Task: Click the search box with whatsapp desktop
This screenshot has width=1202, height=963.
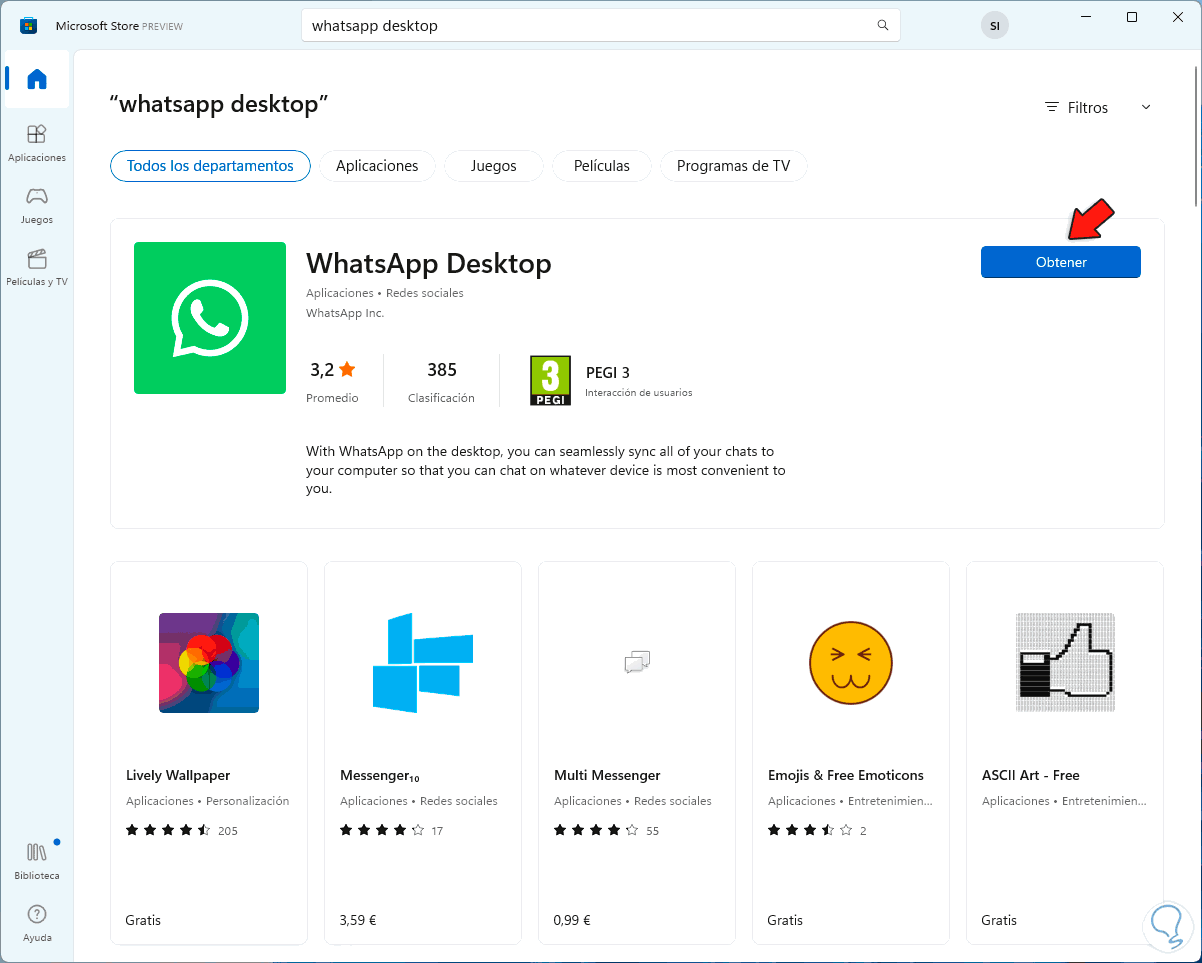Action: [600, 26]
